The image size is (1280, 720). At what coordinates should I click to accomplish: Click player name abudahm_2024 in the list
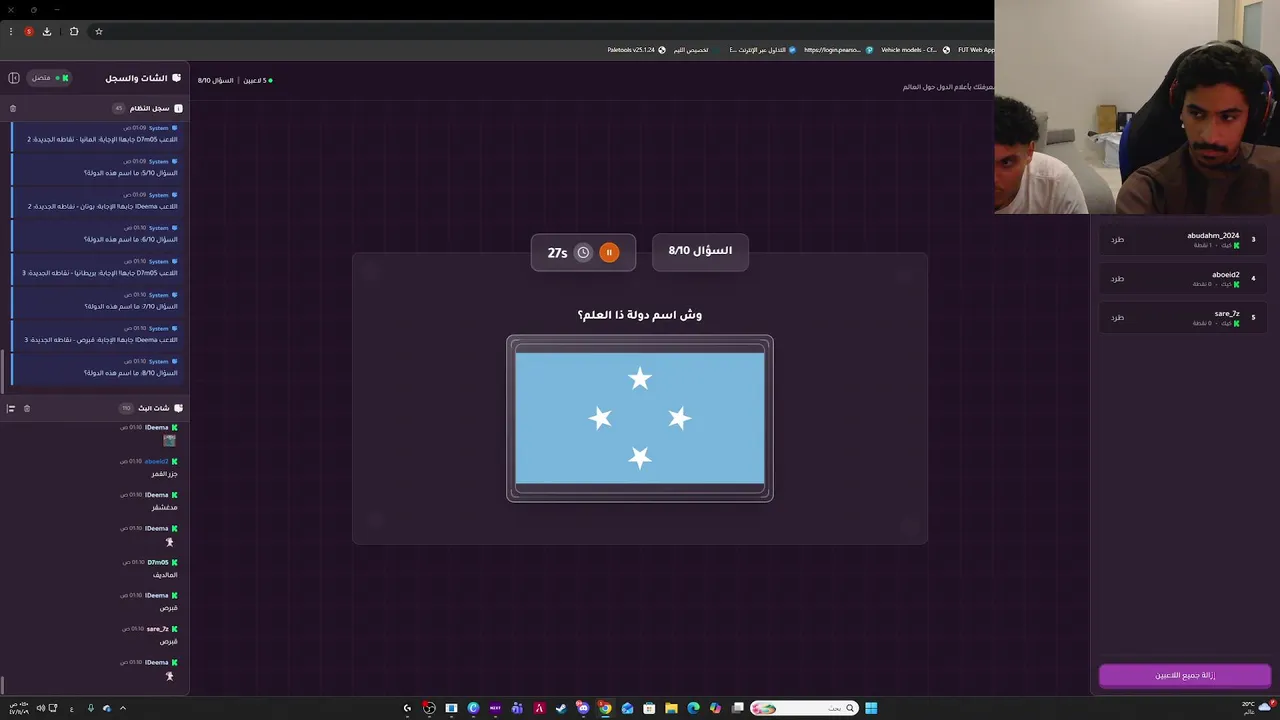tap(1213, 236)
